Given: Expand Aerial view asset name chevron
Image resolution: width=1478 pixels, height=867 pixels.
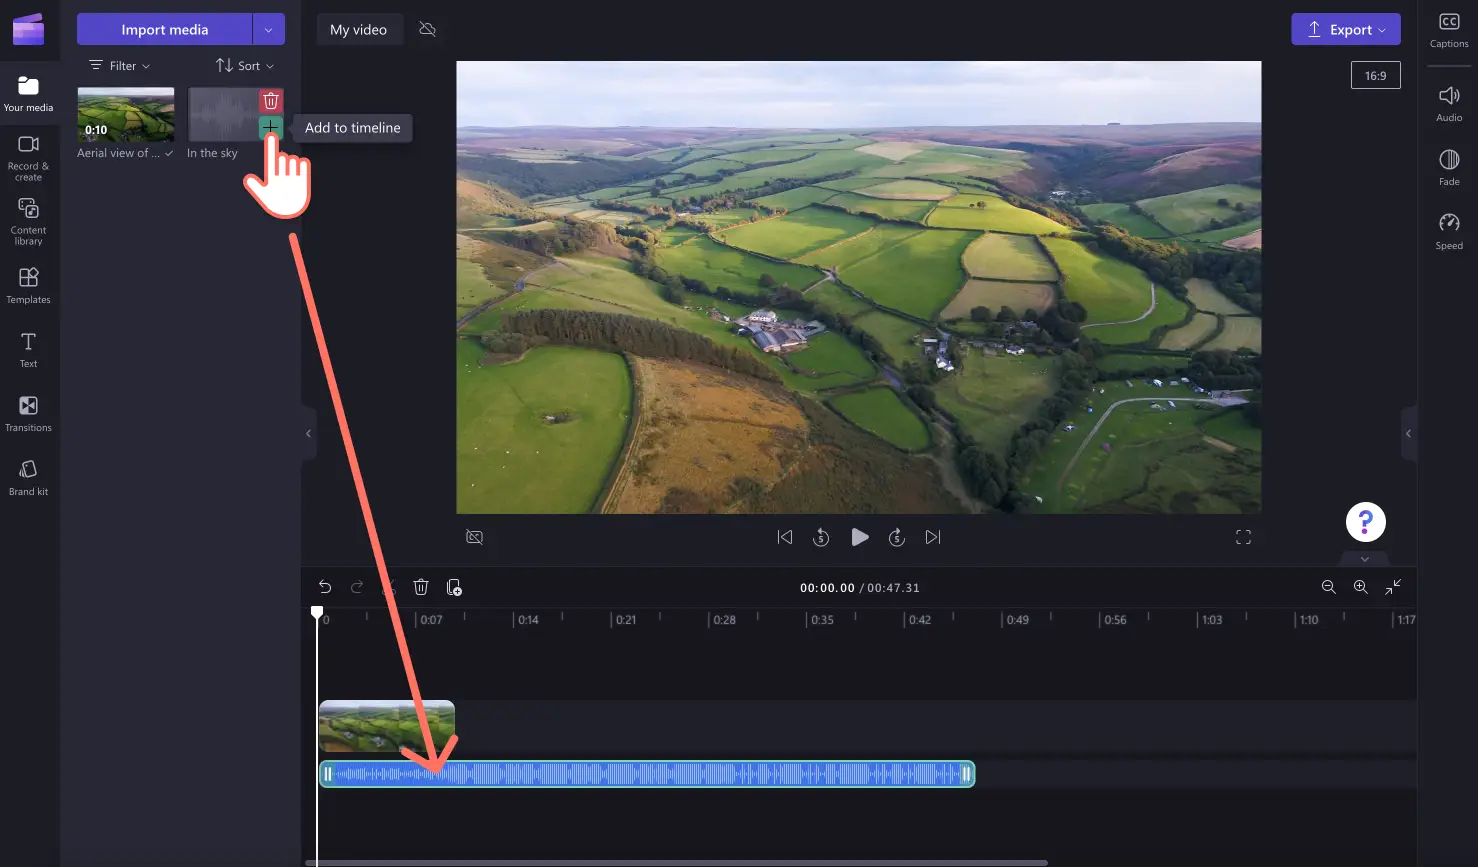Looking at the screenshot, I should 168,154.
